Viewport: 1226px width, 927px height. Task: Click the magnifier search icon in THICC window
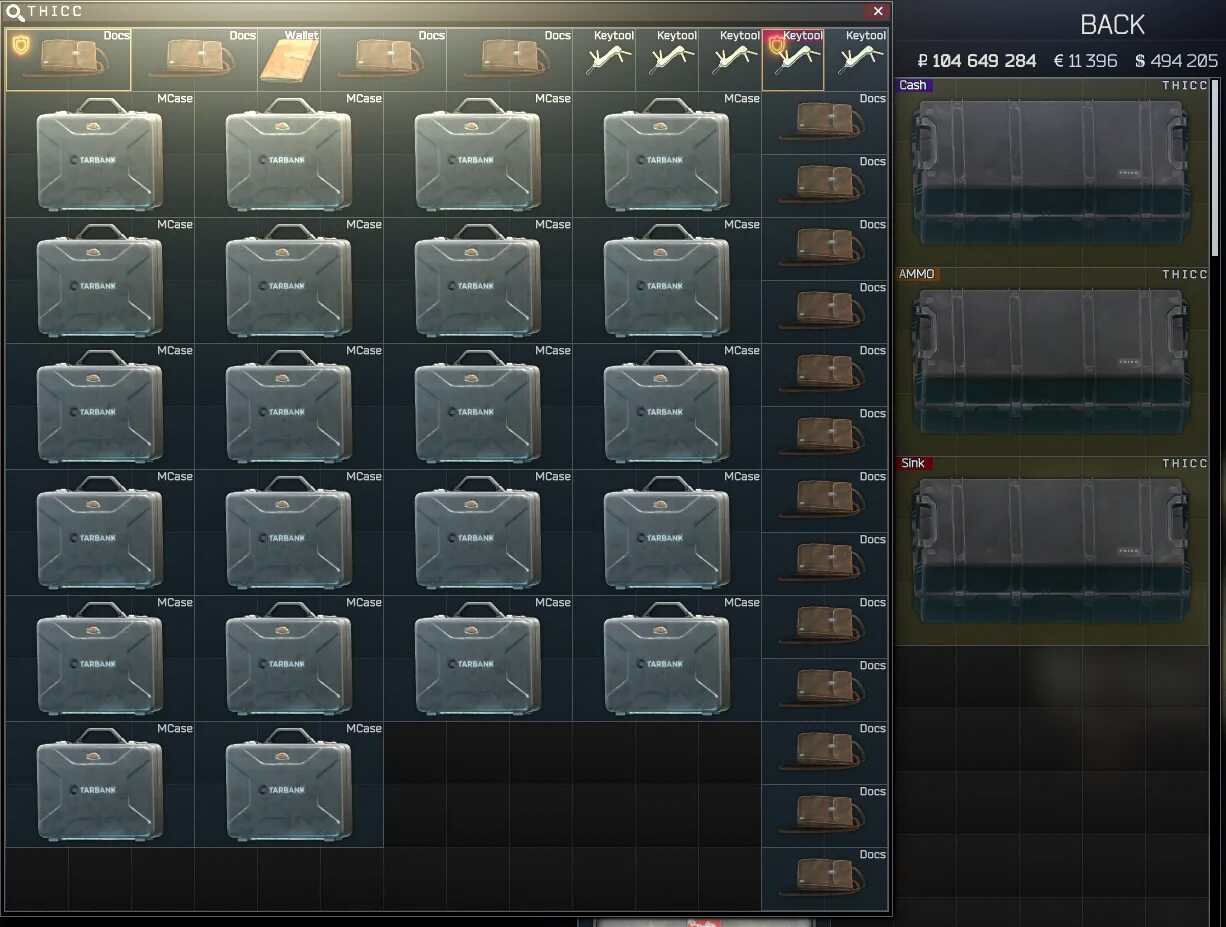click(15, 12)
